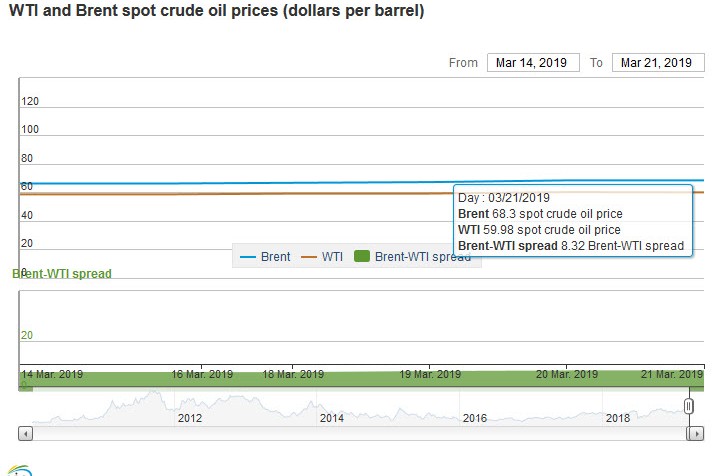Click the tooltip's Brent-WTI spread 8.32 line
The width and height of the screenshot is (714, 476).
tap(571, 246)
